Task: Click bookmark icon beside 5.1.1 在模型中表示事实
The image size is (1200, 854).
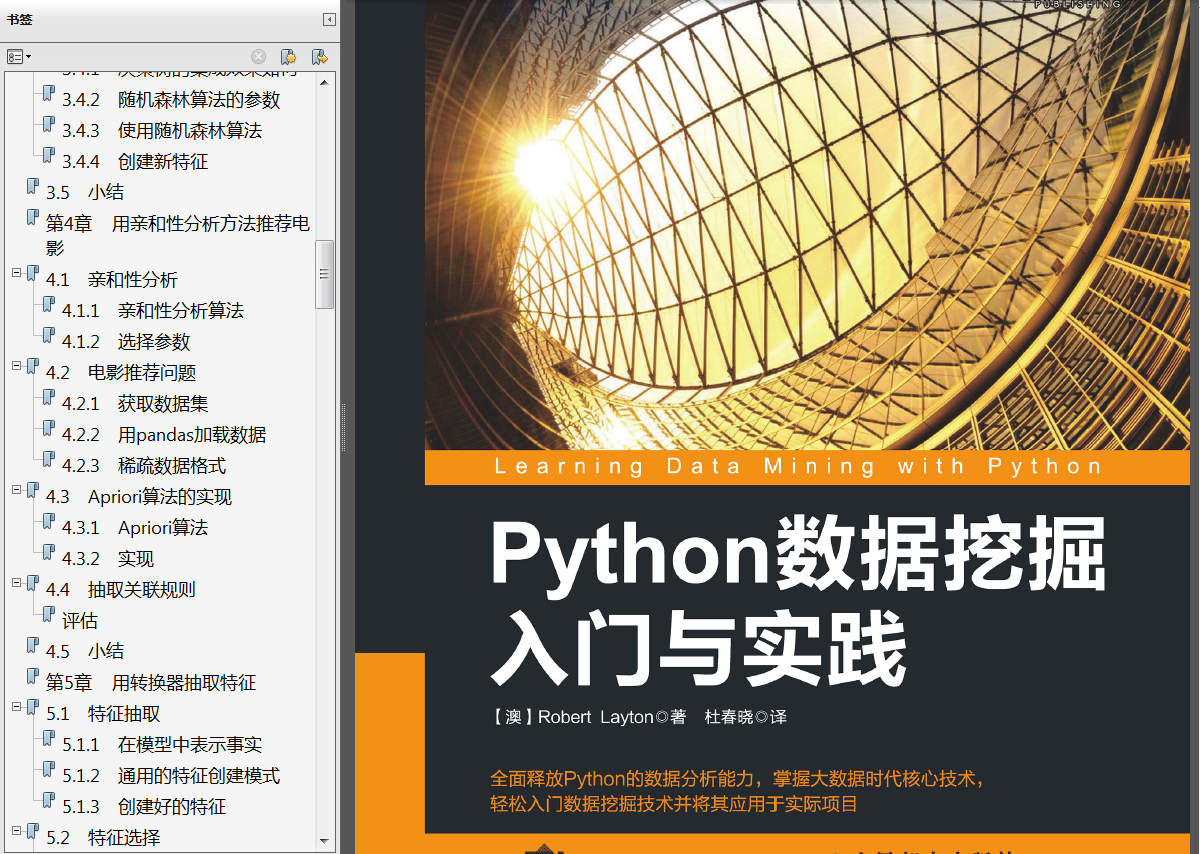Action: (48, 739)
